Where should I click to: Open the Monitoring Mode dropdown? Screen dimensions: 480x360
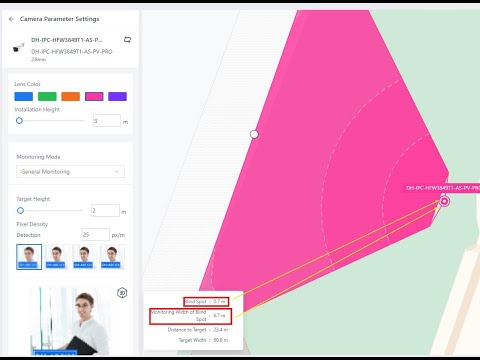pyautogui.click(x=70, y=172)
